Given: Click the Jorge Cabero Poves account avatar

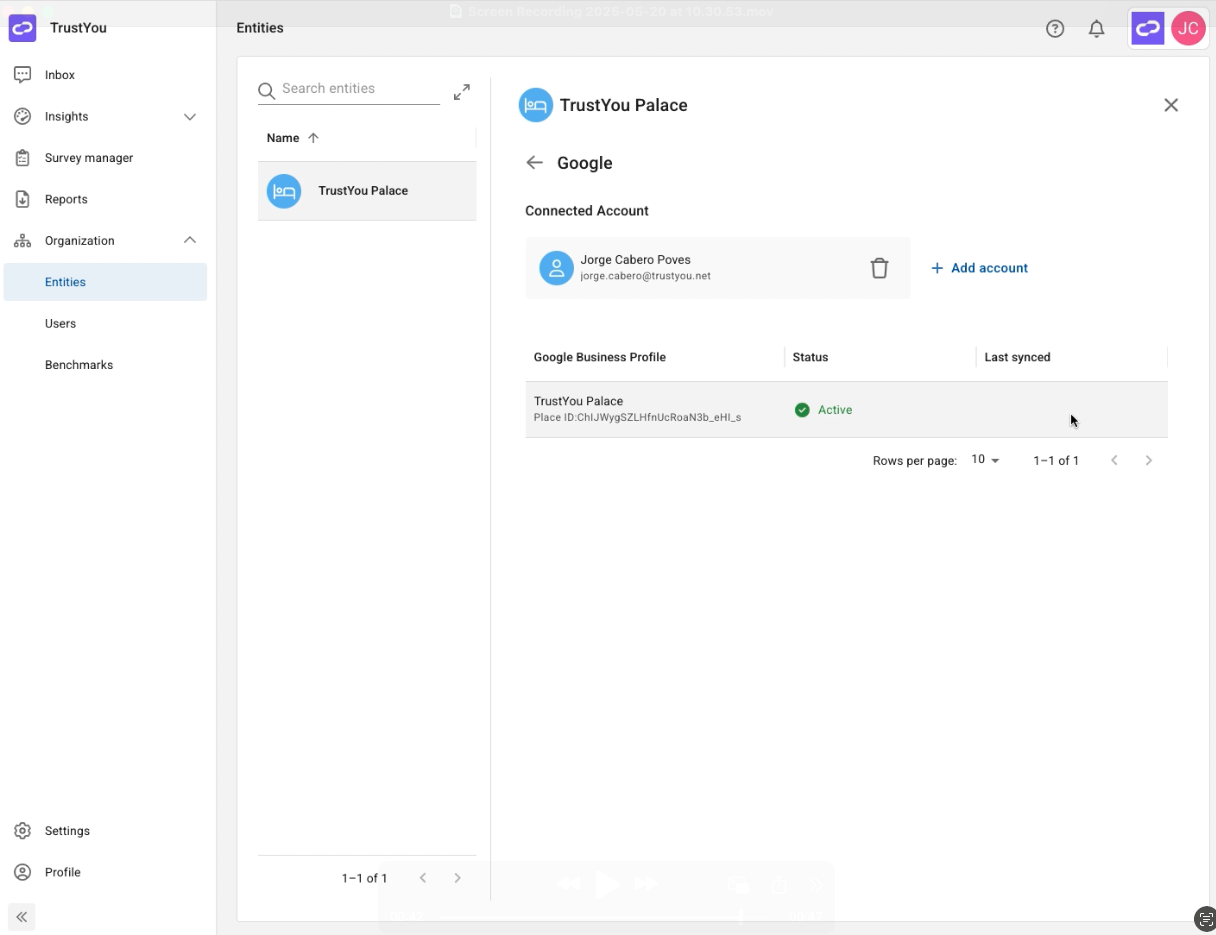Looking at the screenshot, I should 557,268.
